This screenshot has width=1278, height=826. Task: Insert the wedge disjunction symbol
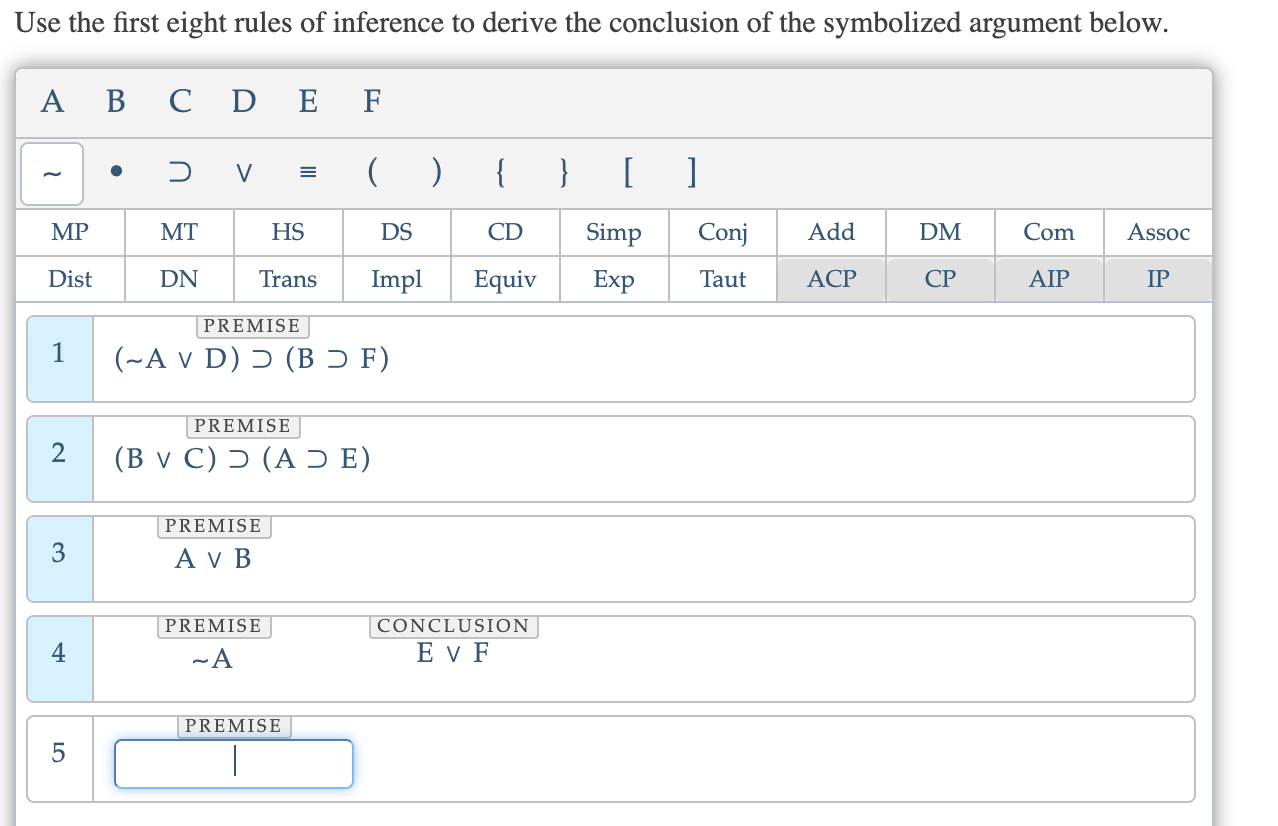coord(243,172)
